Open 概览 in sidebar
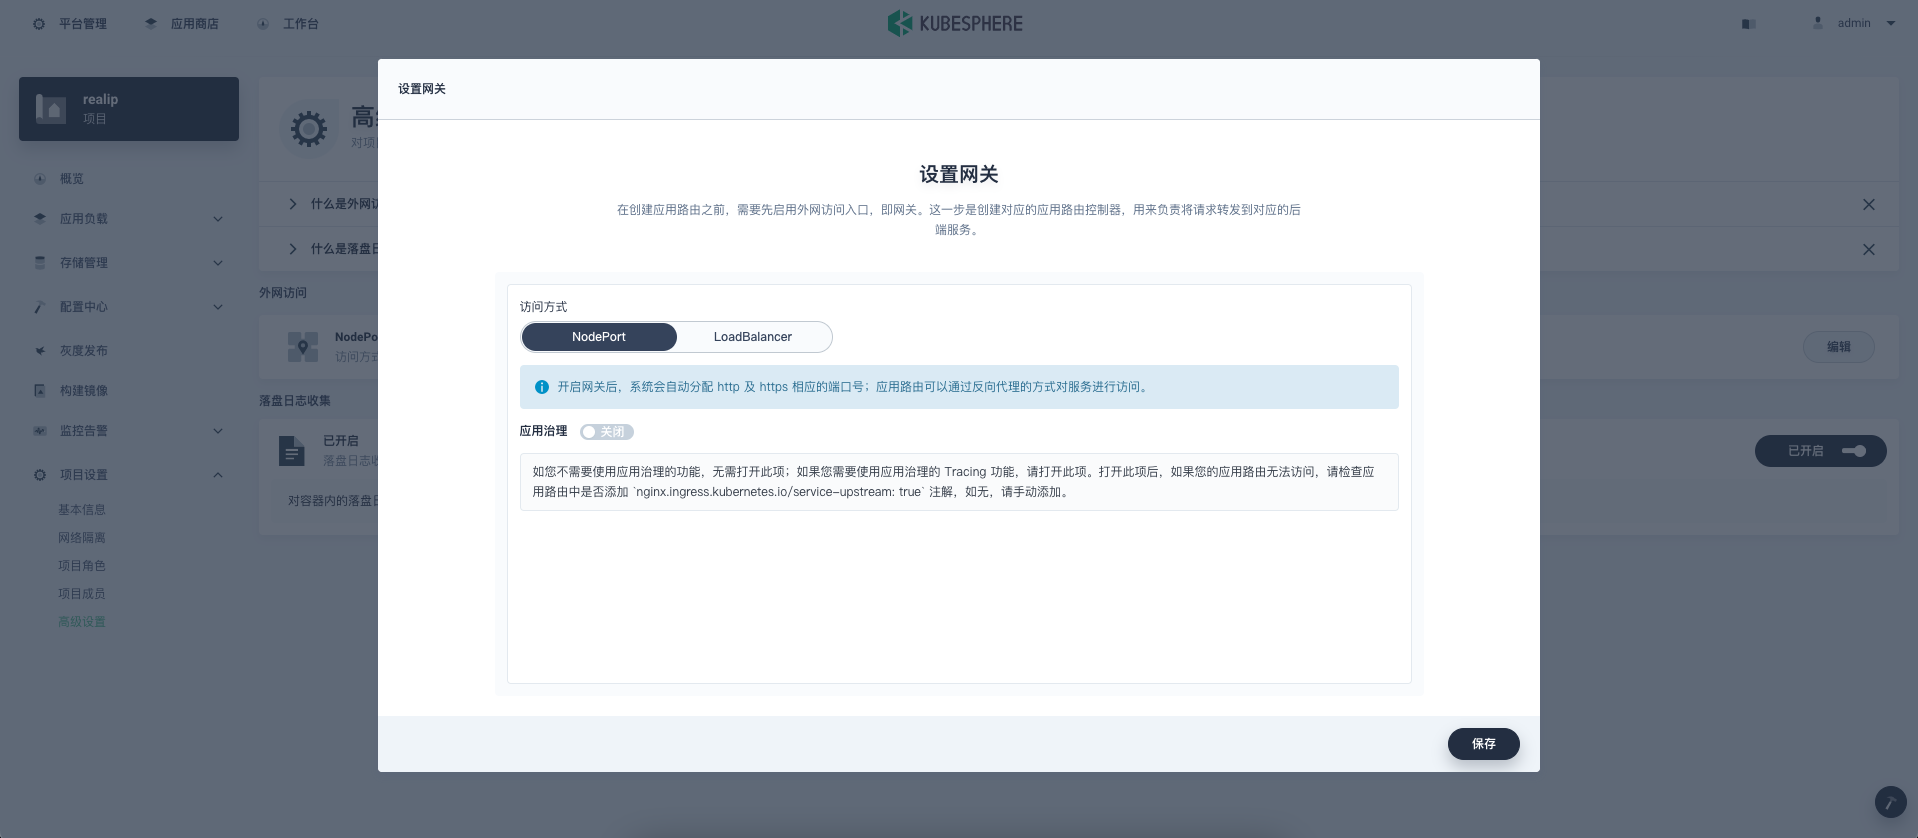Screen dimensions: 1918x838 (x=72, y=179)
